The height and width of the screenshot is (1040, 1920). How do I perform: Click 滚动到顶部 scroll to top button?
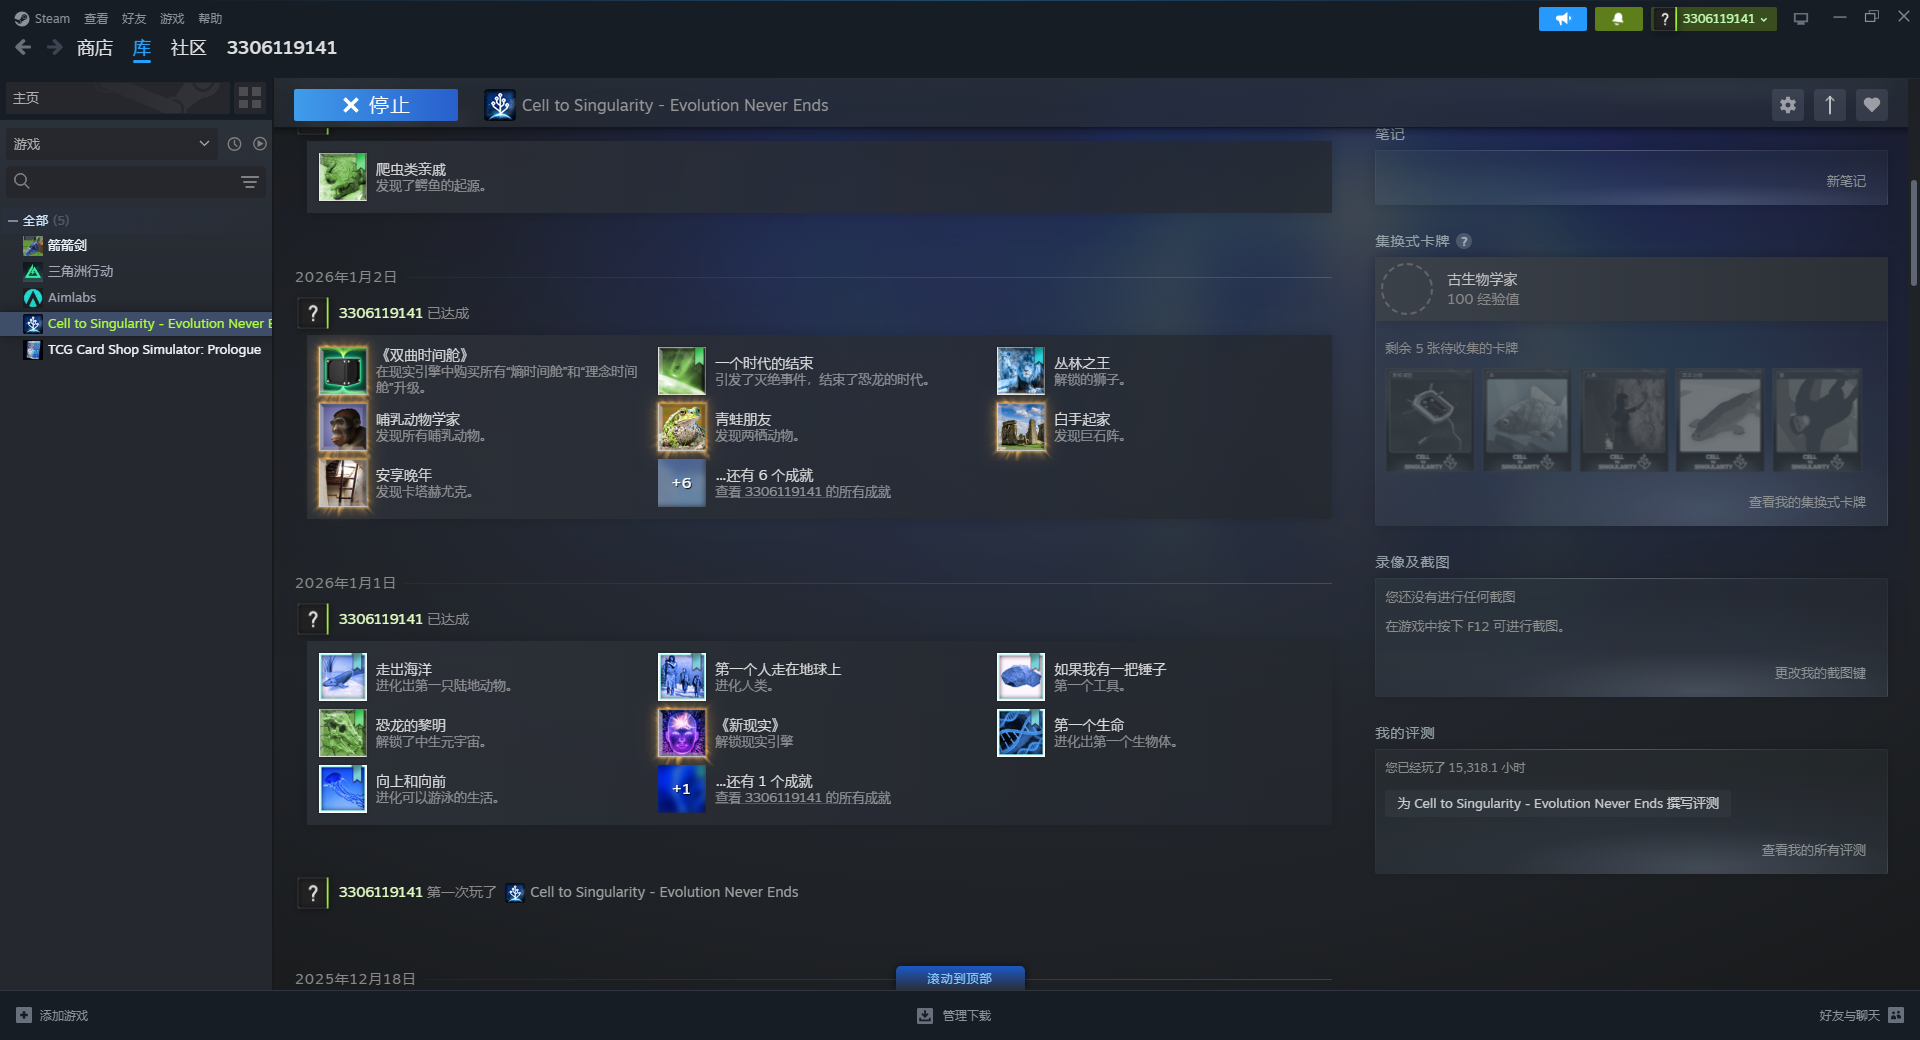(x=959, y=978)
